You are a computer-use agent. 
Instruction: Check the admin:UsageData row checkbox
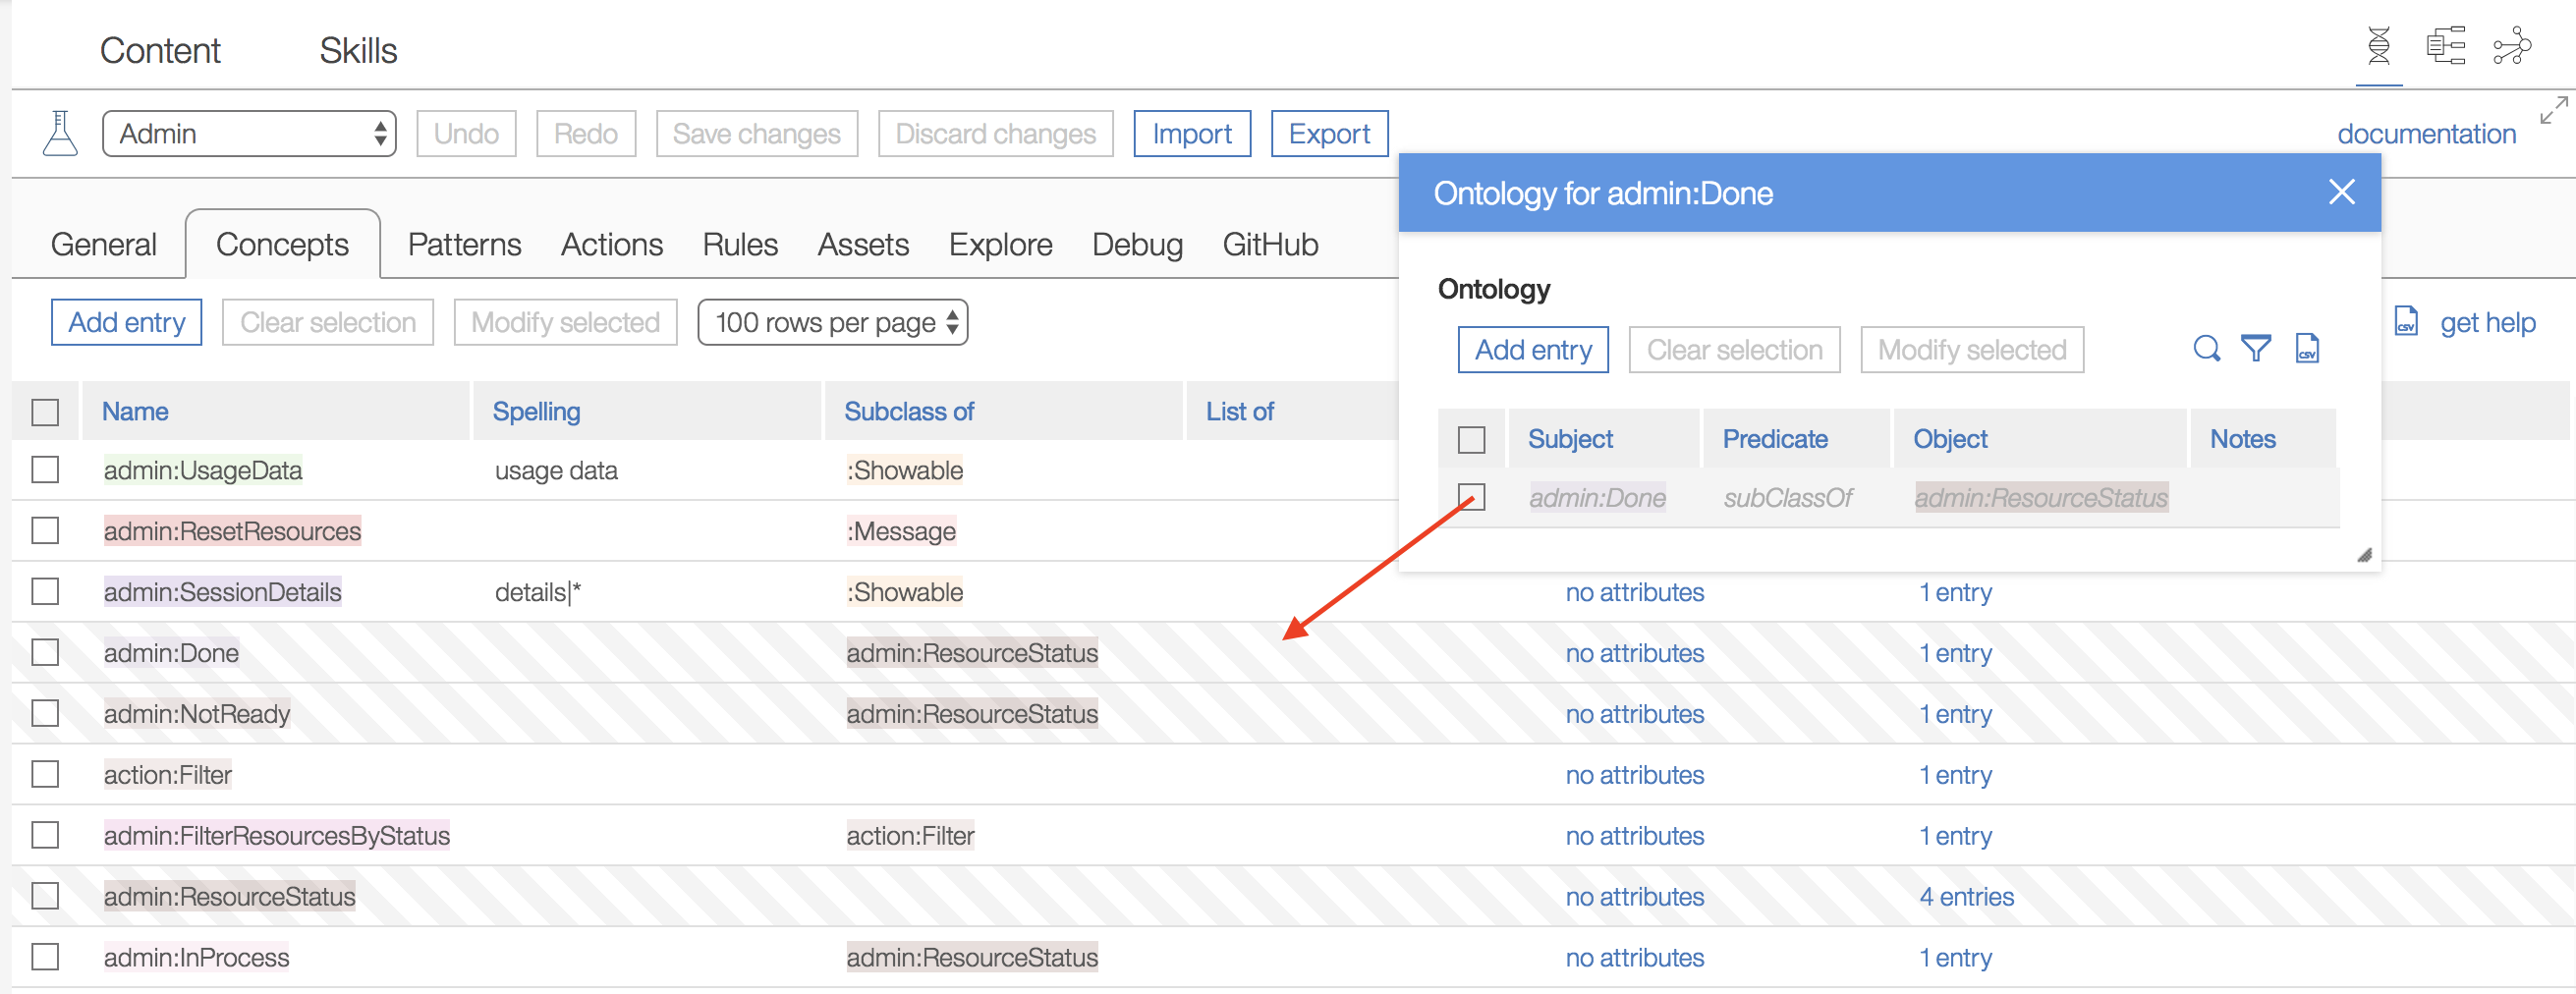(x=45, y=470)
